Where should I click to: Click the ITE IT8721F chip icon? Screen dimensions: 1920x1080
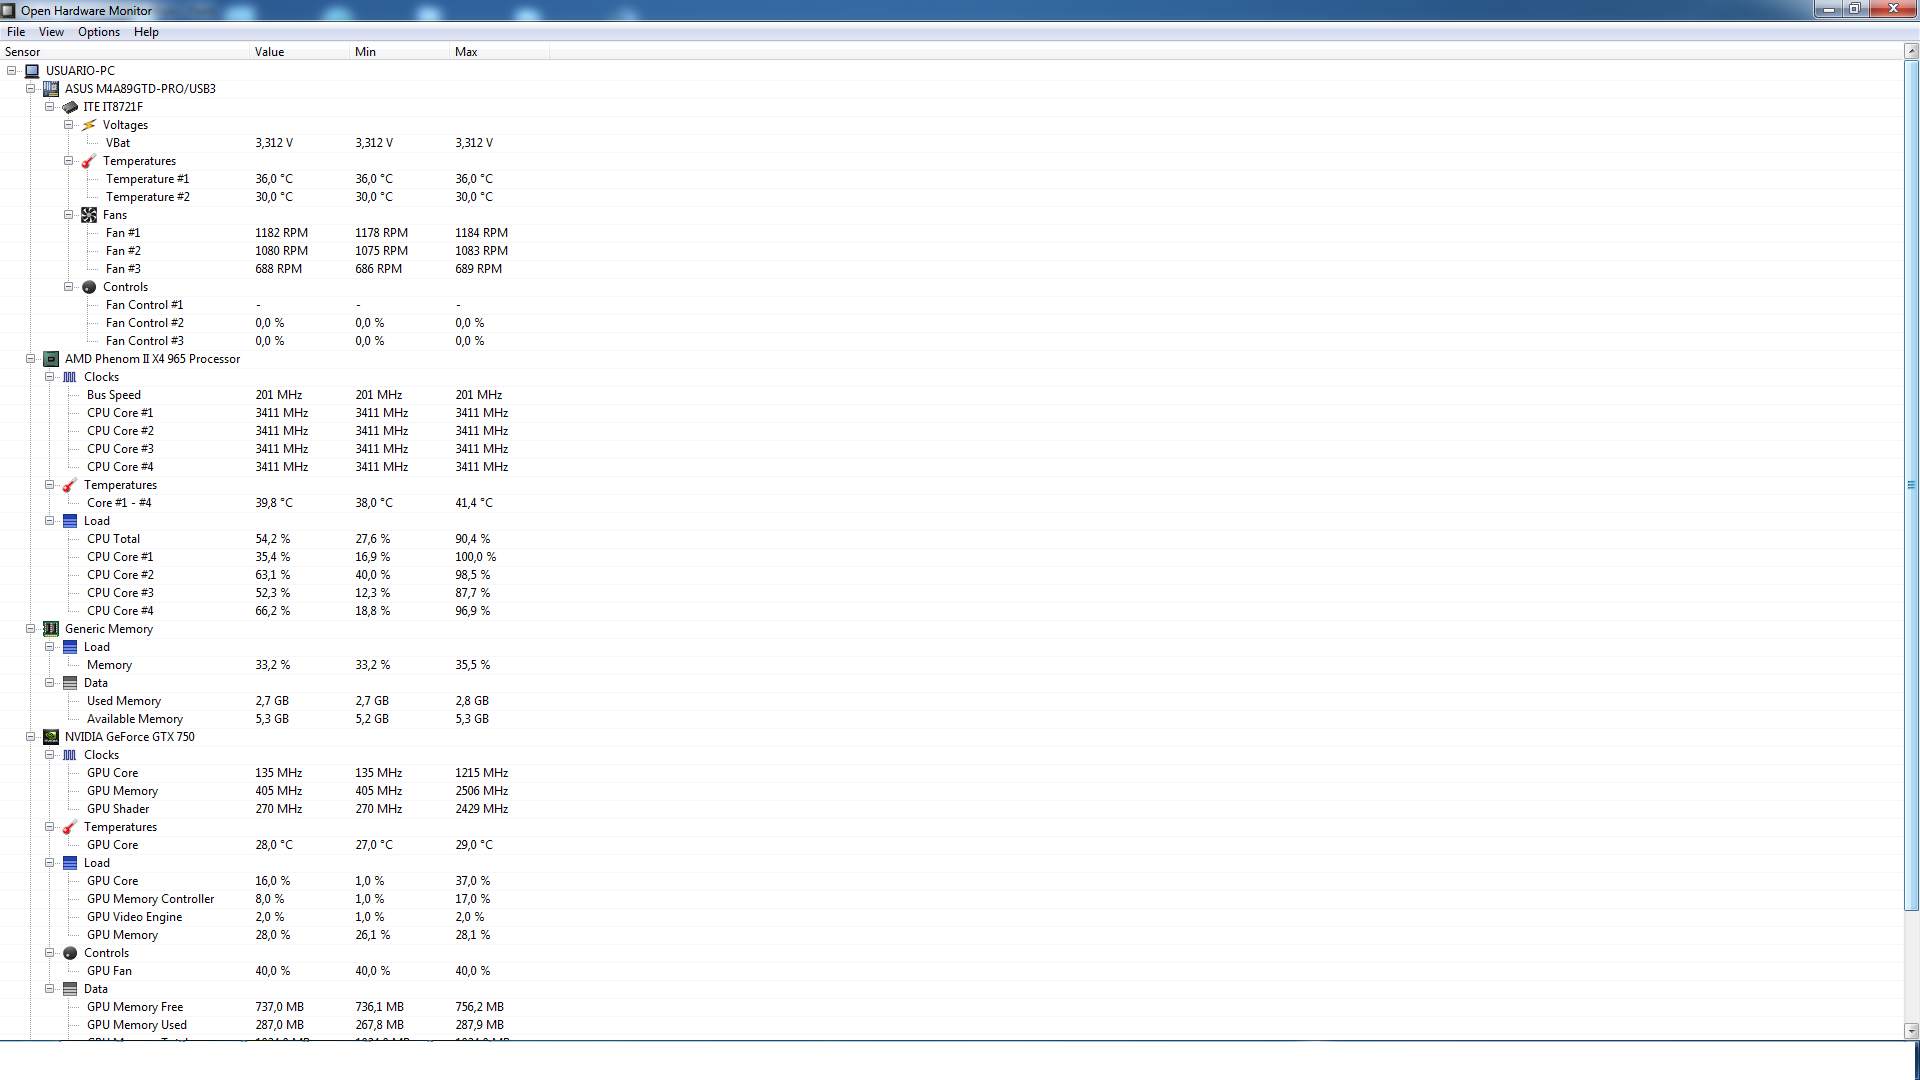click(70, 107)
